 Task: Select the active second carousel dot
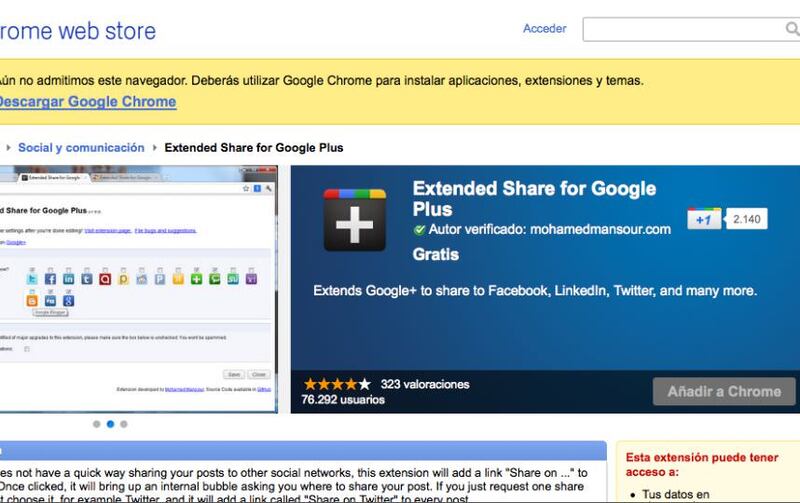click(110, 424)
